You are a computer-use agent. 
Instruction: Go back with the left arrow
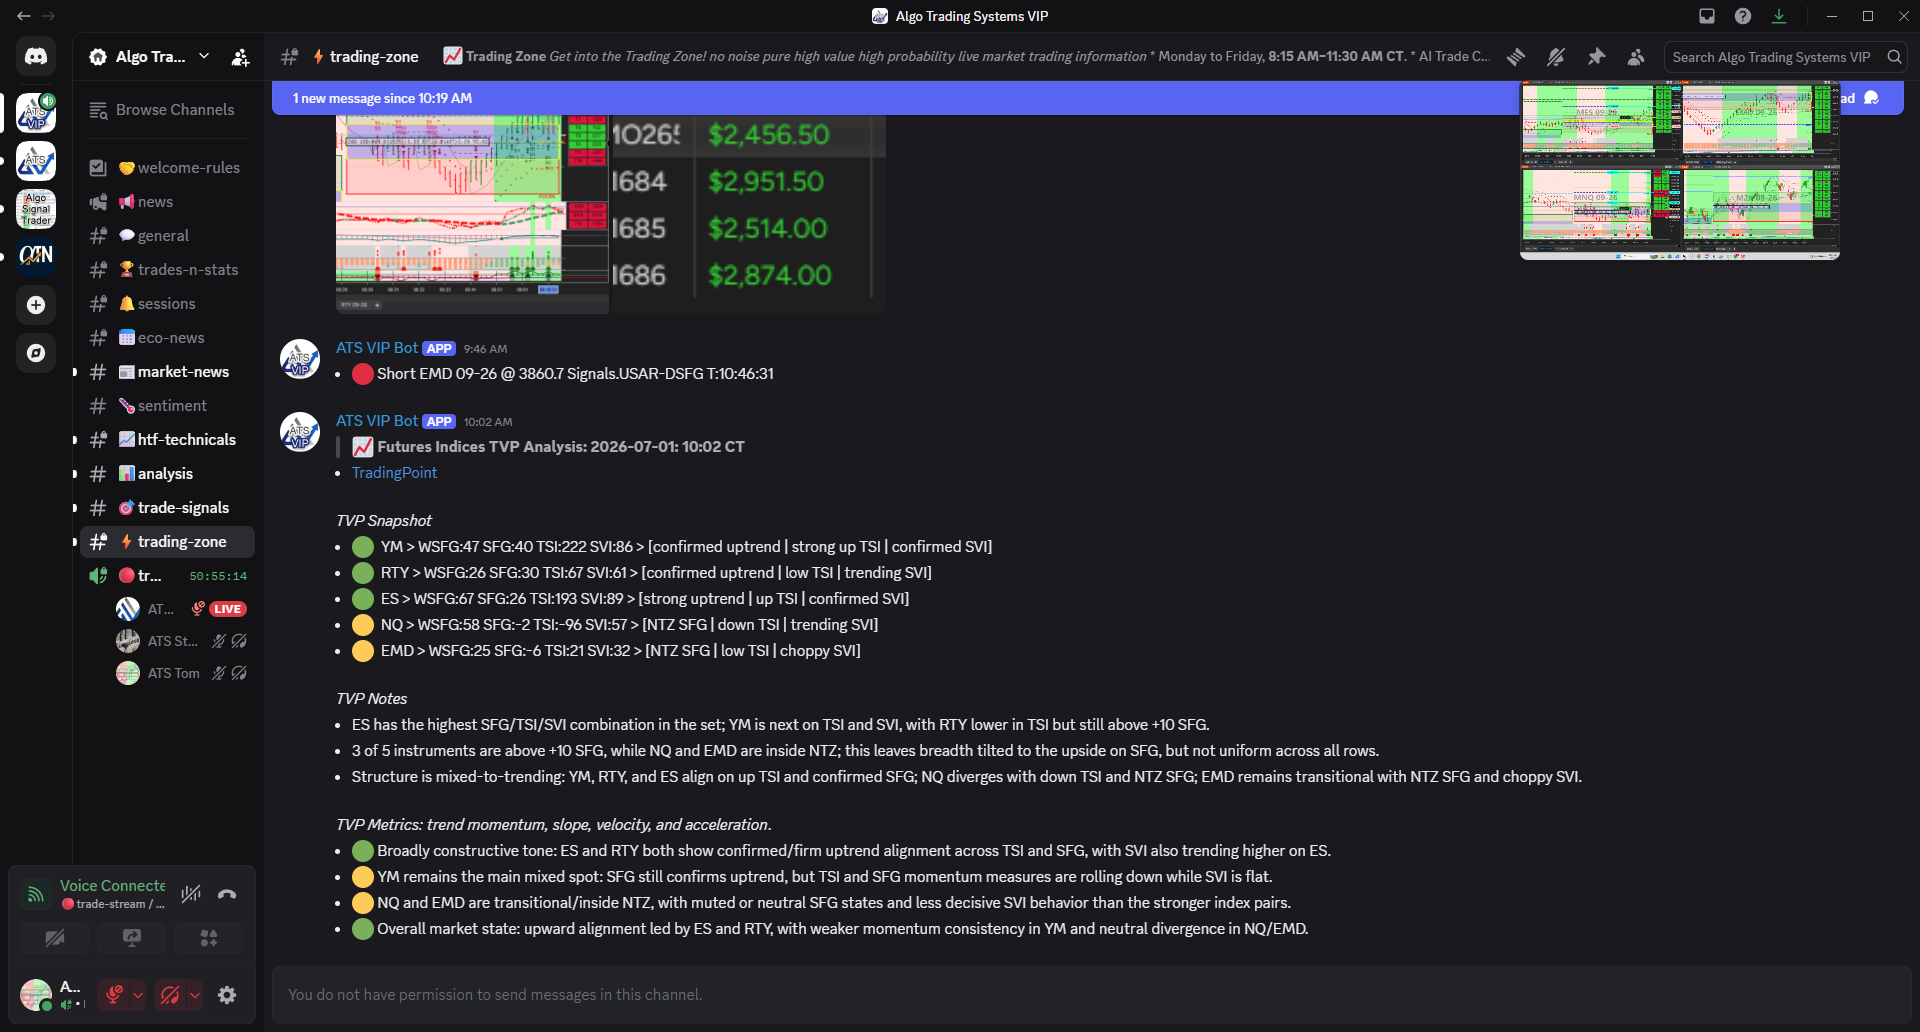(x=23, y=16)
